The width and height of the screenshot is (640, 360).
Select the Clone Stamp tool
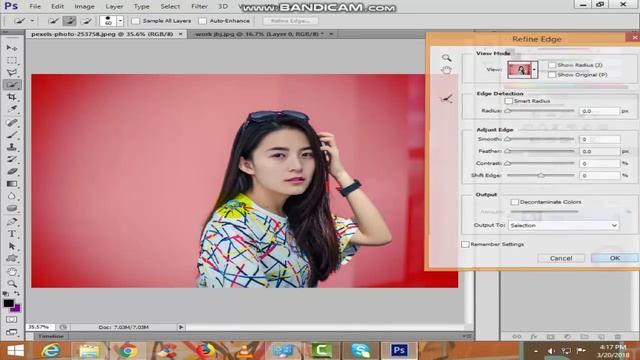pos(12,147)
